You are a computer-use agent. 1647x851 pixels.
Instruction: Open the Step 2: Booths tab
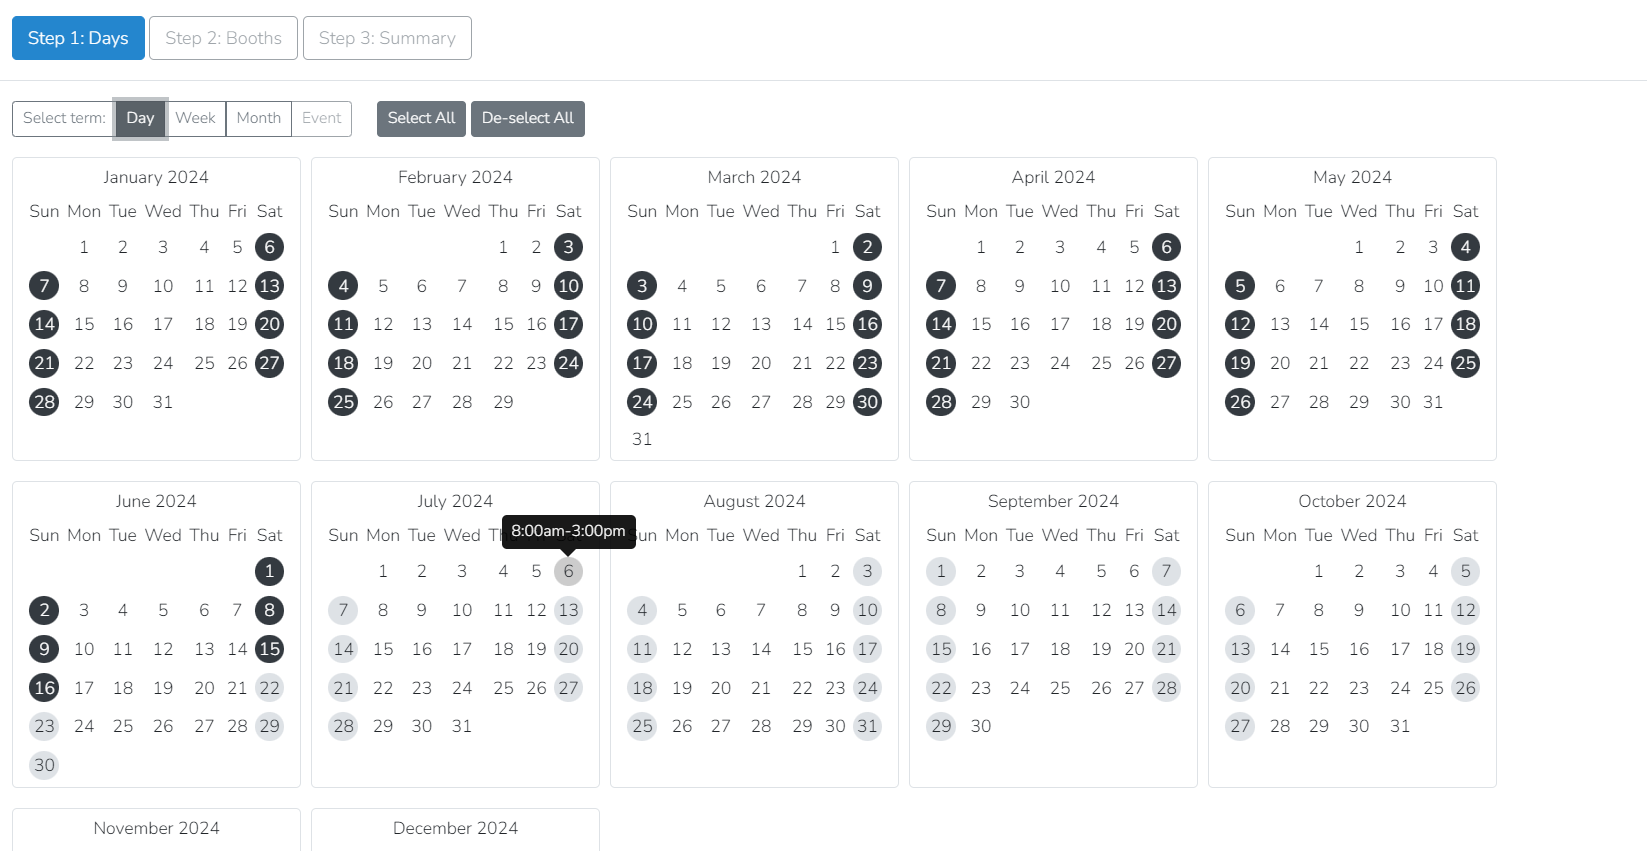223,38
